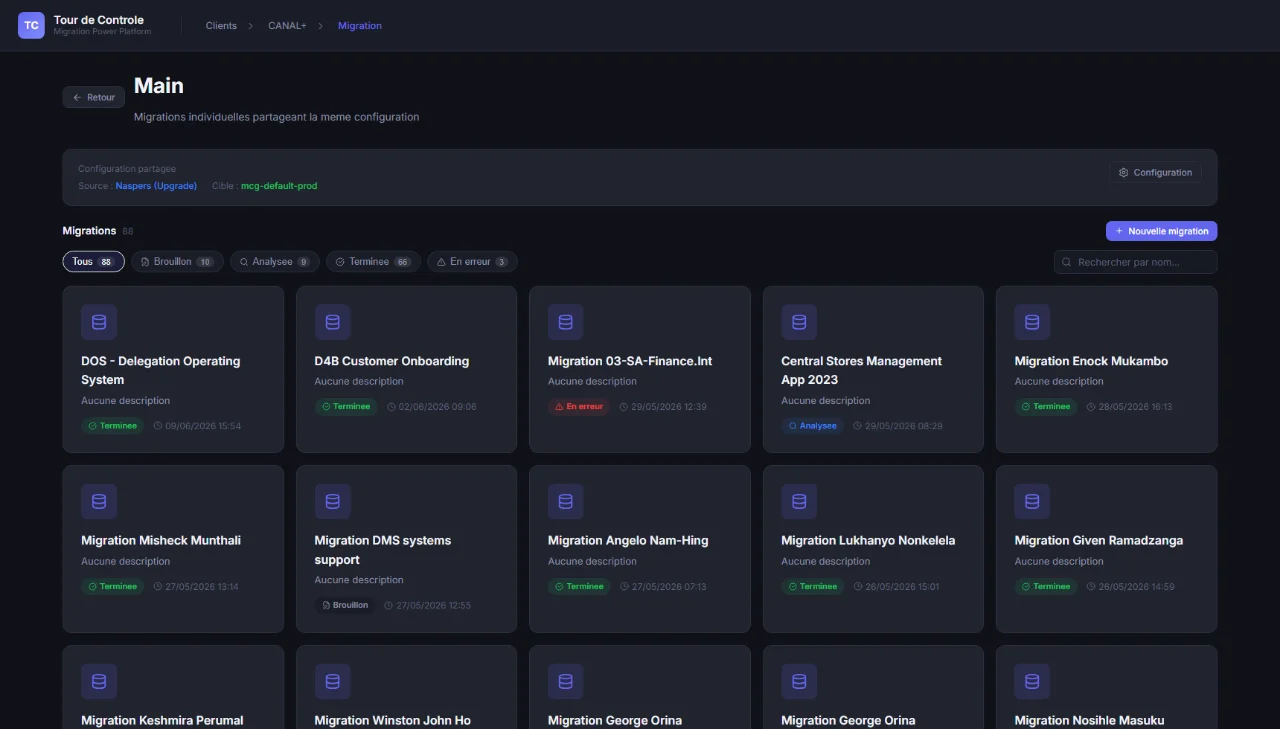
Task: Open Migration Winston John Ho title
Action: click(x=393, y=720)
